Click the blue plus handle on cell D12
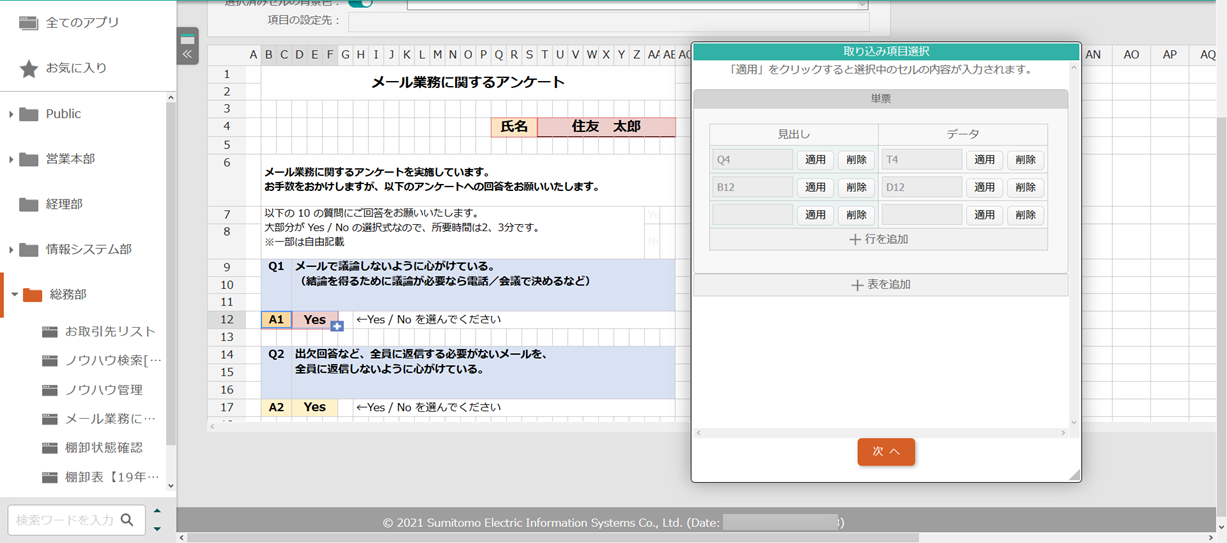The image size is (1227, 543). (337, 326)
